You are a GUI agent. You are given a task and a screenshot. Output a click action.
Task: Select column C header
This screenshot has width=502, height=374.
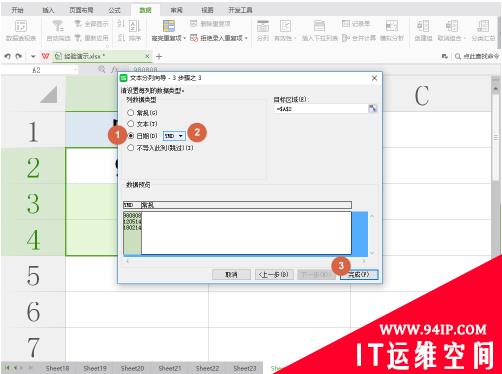421,95
